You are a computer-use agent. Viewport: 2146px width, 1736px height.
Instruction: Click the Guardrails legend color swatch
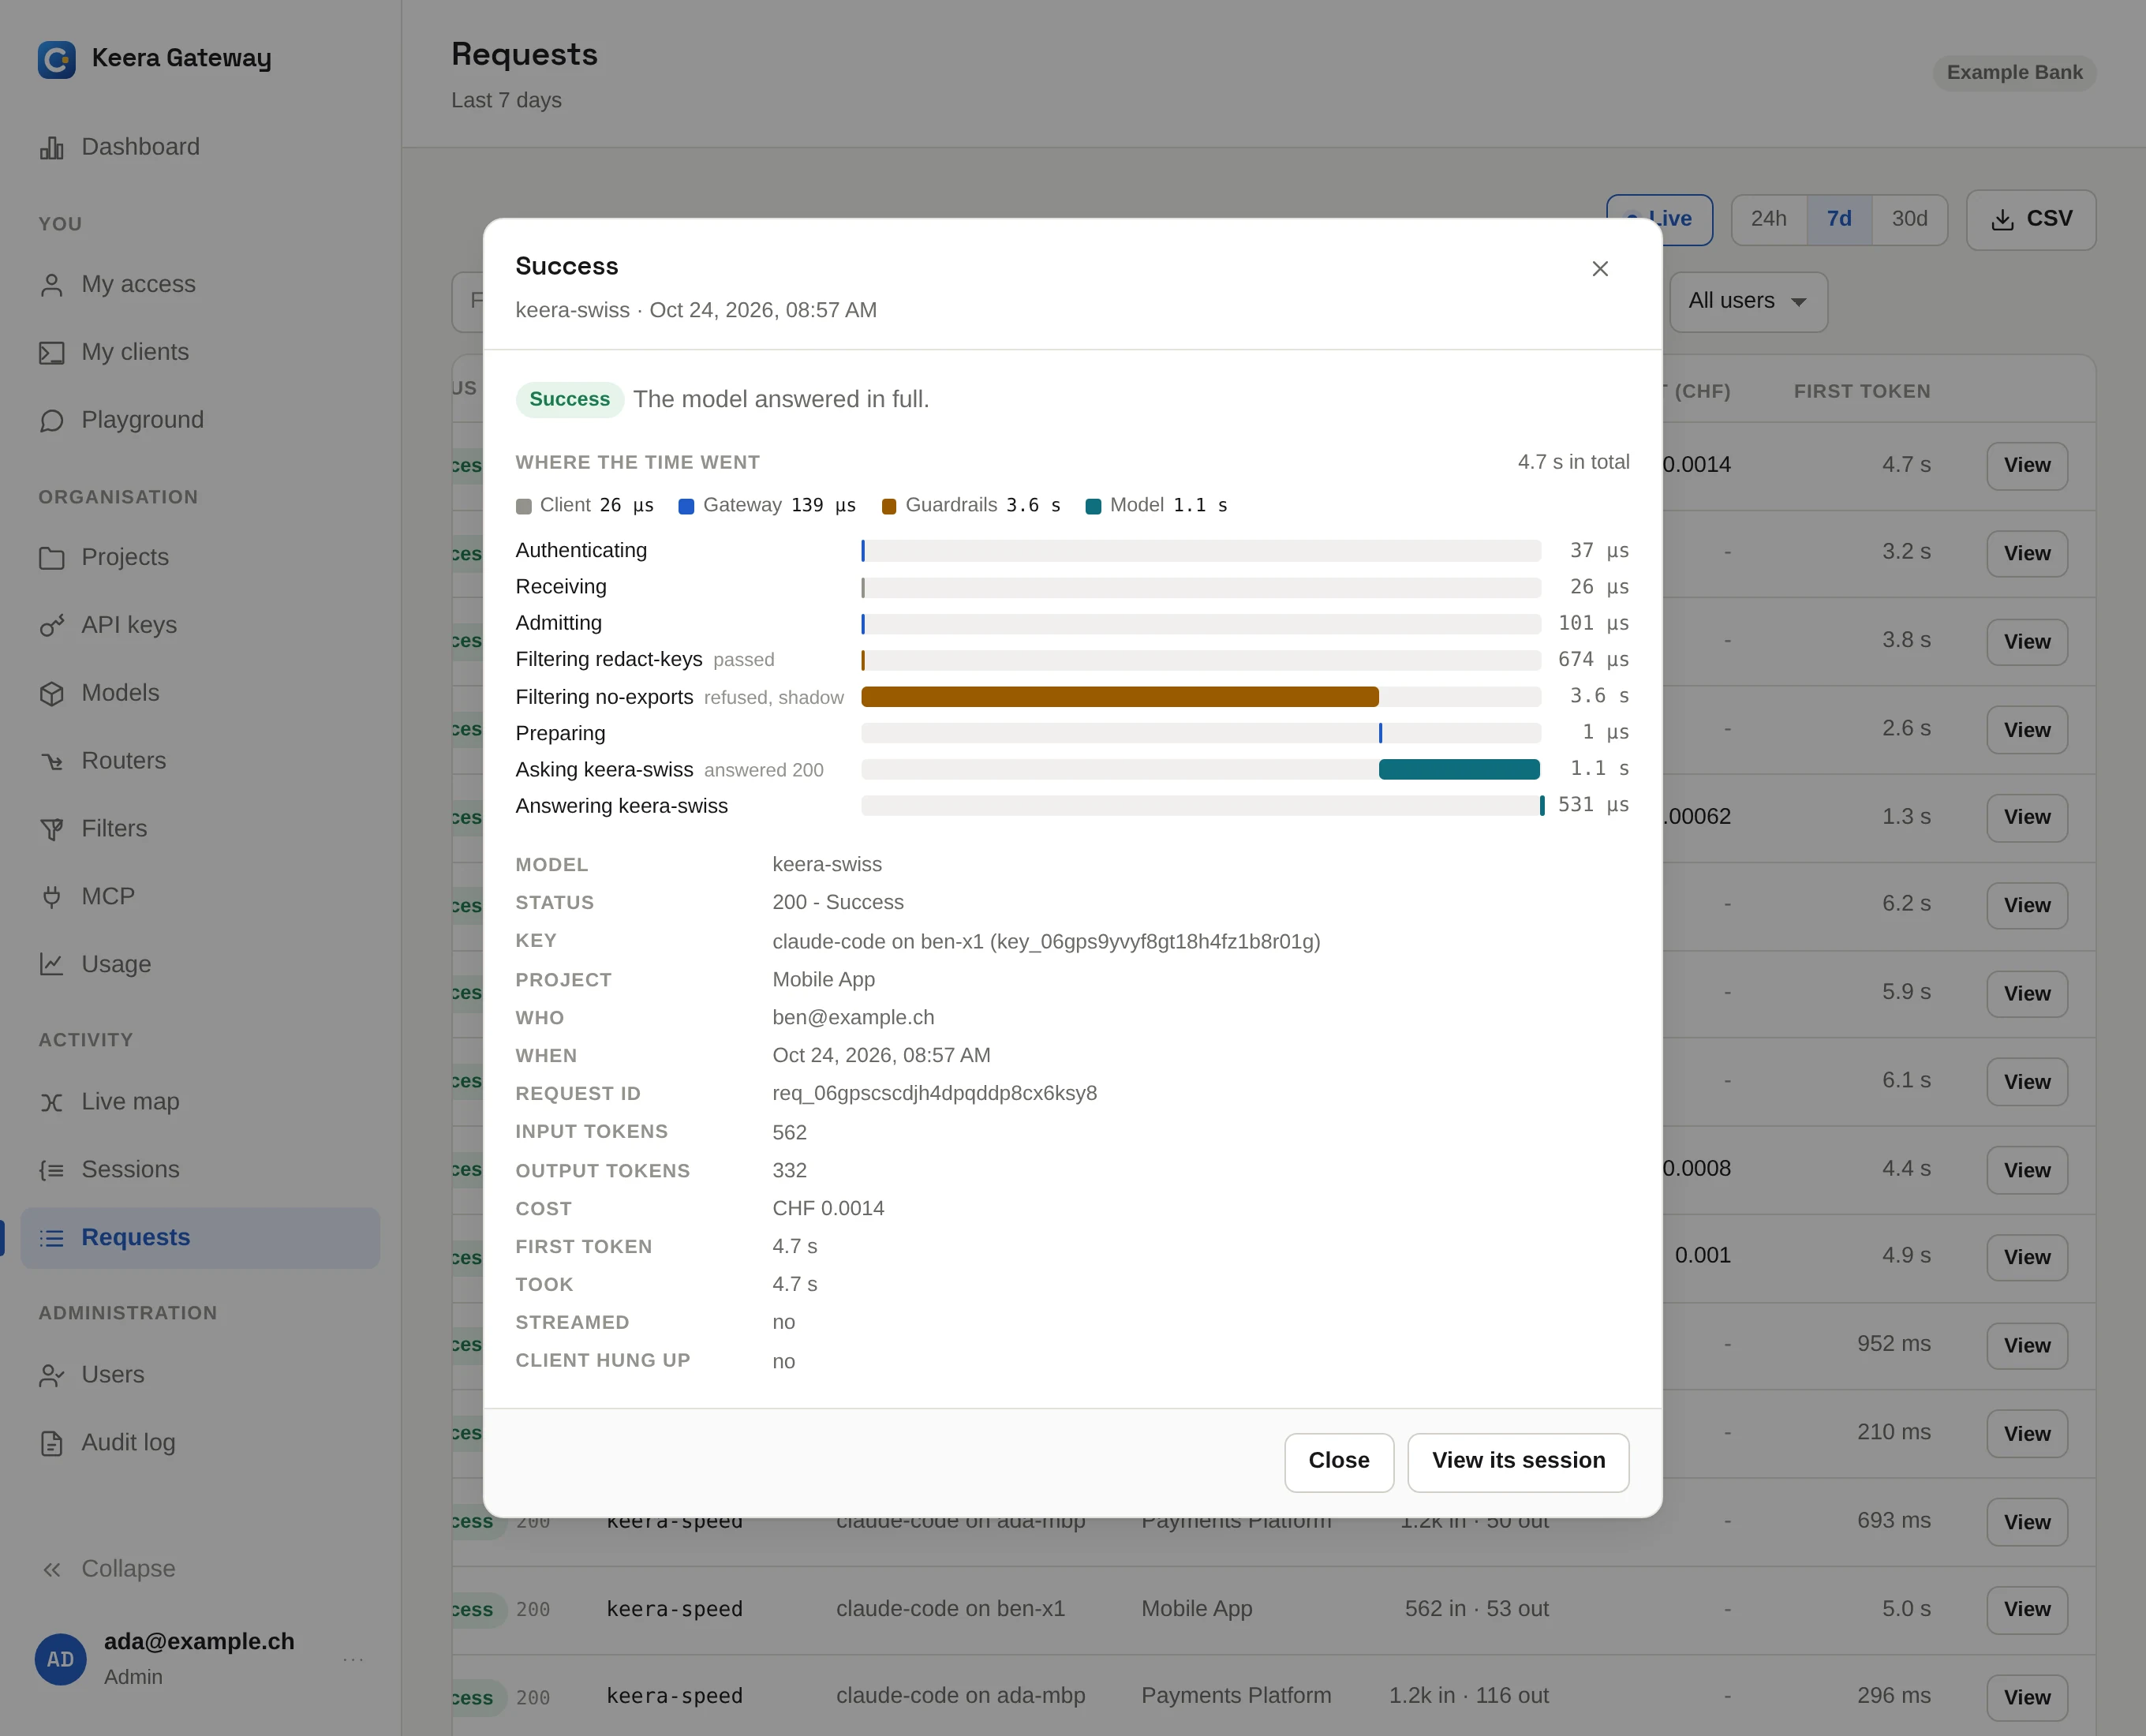pyautogui.click(x=889, y=506)
